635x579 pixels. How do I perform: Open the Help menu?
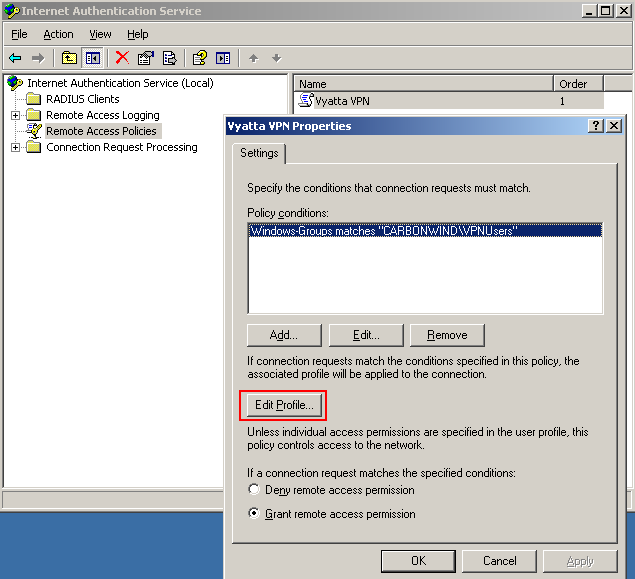click(138, 34)
